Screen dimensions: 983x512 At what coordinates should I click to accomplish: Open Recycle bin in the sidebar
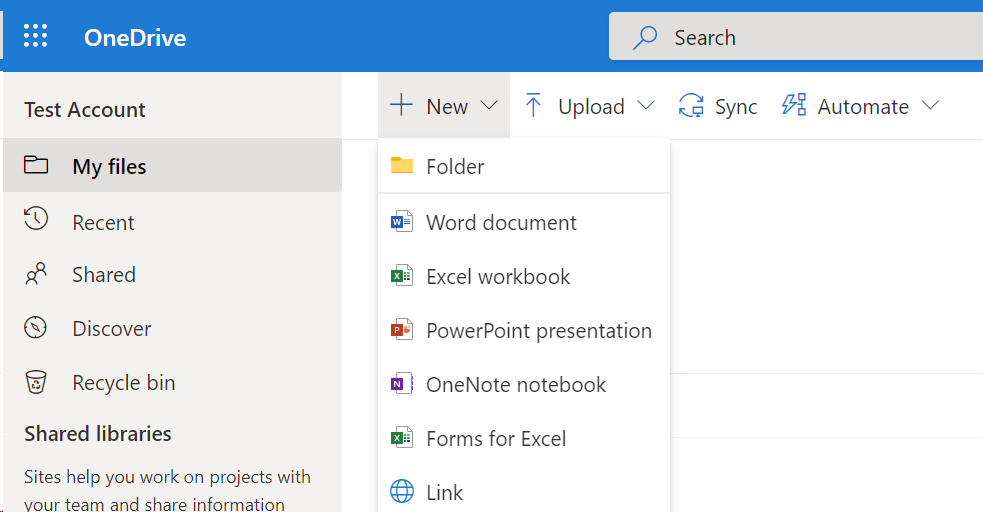point(172,382)
